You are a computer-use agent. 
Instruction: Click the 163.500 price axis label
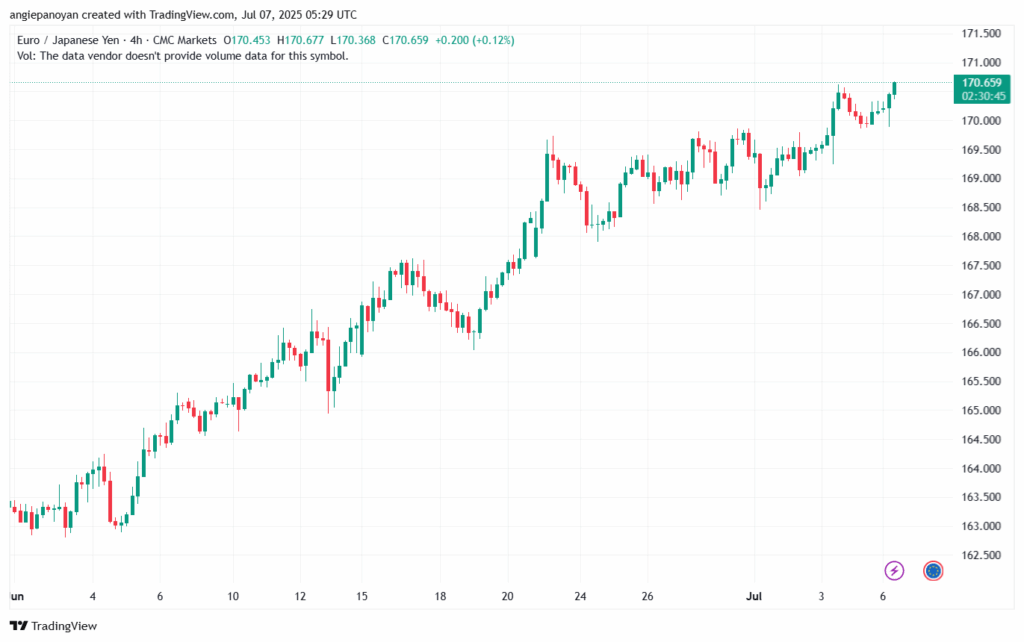point(981,498)
